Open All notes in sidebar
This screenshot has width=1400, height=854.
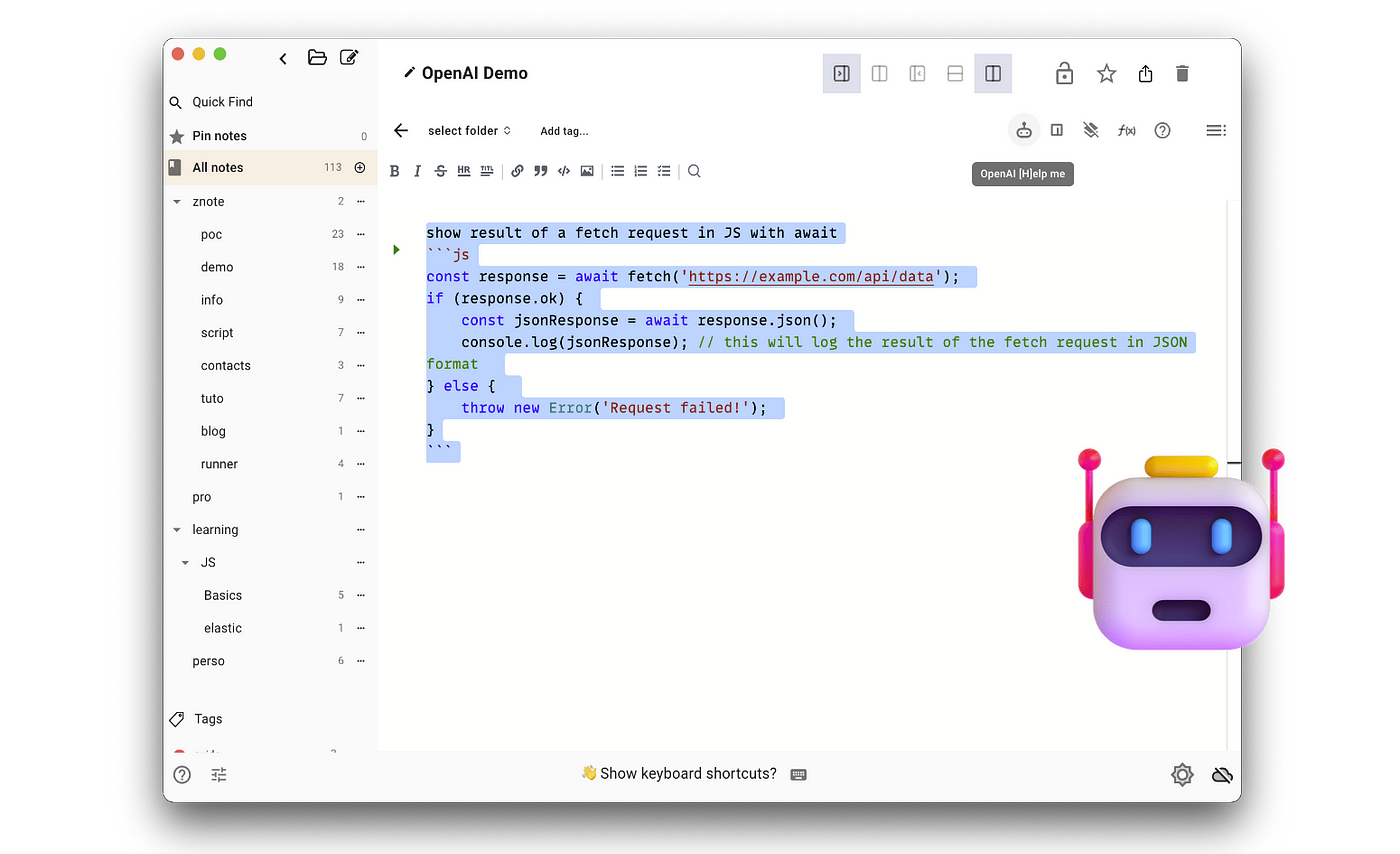coord(270,167)
